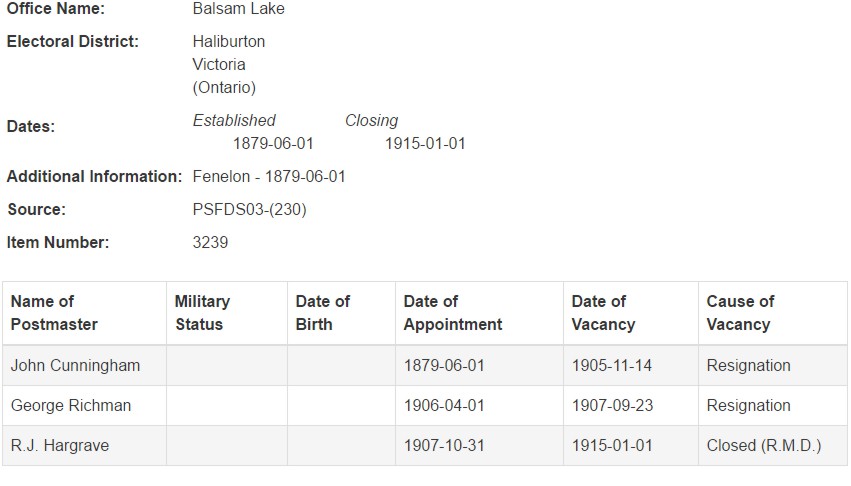This screenshot has height=486, width=851.
Task: Click the Fenelon additional information text
Action: point(269,177)
